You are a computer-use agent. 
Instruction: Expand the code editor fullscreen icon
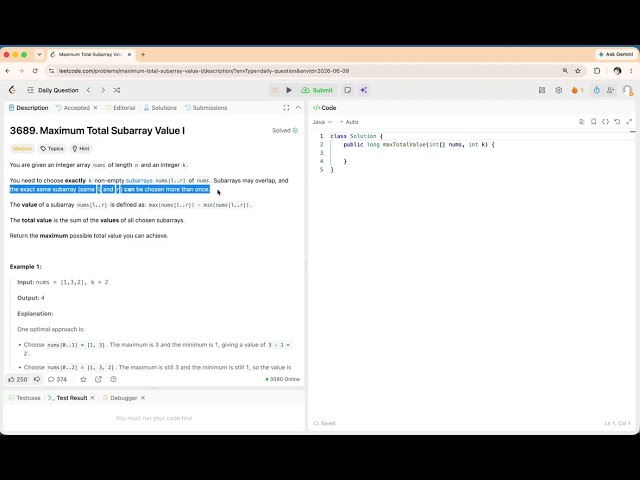pos(629,122)
